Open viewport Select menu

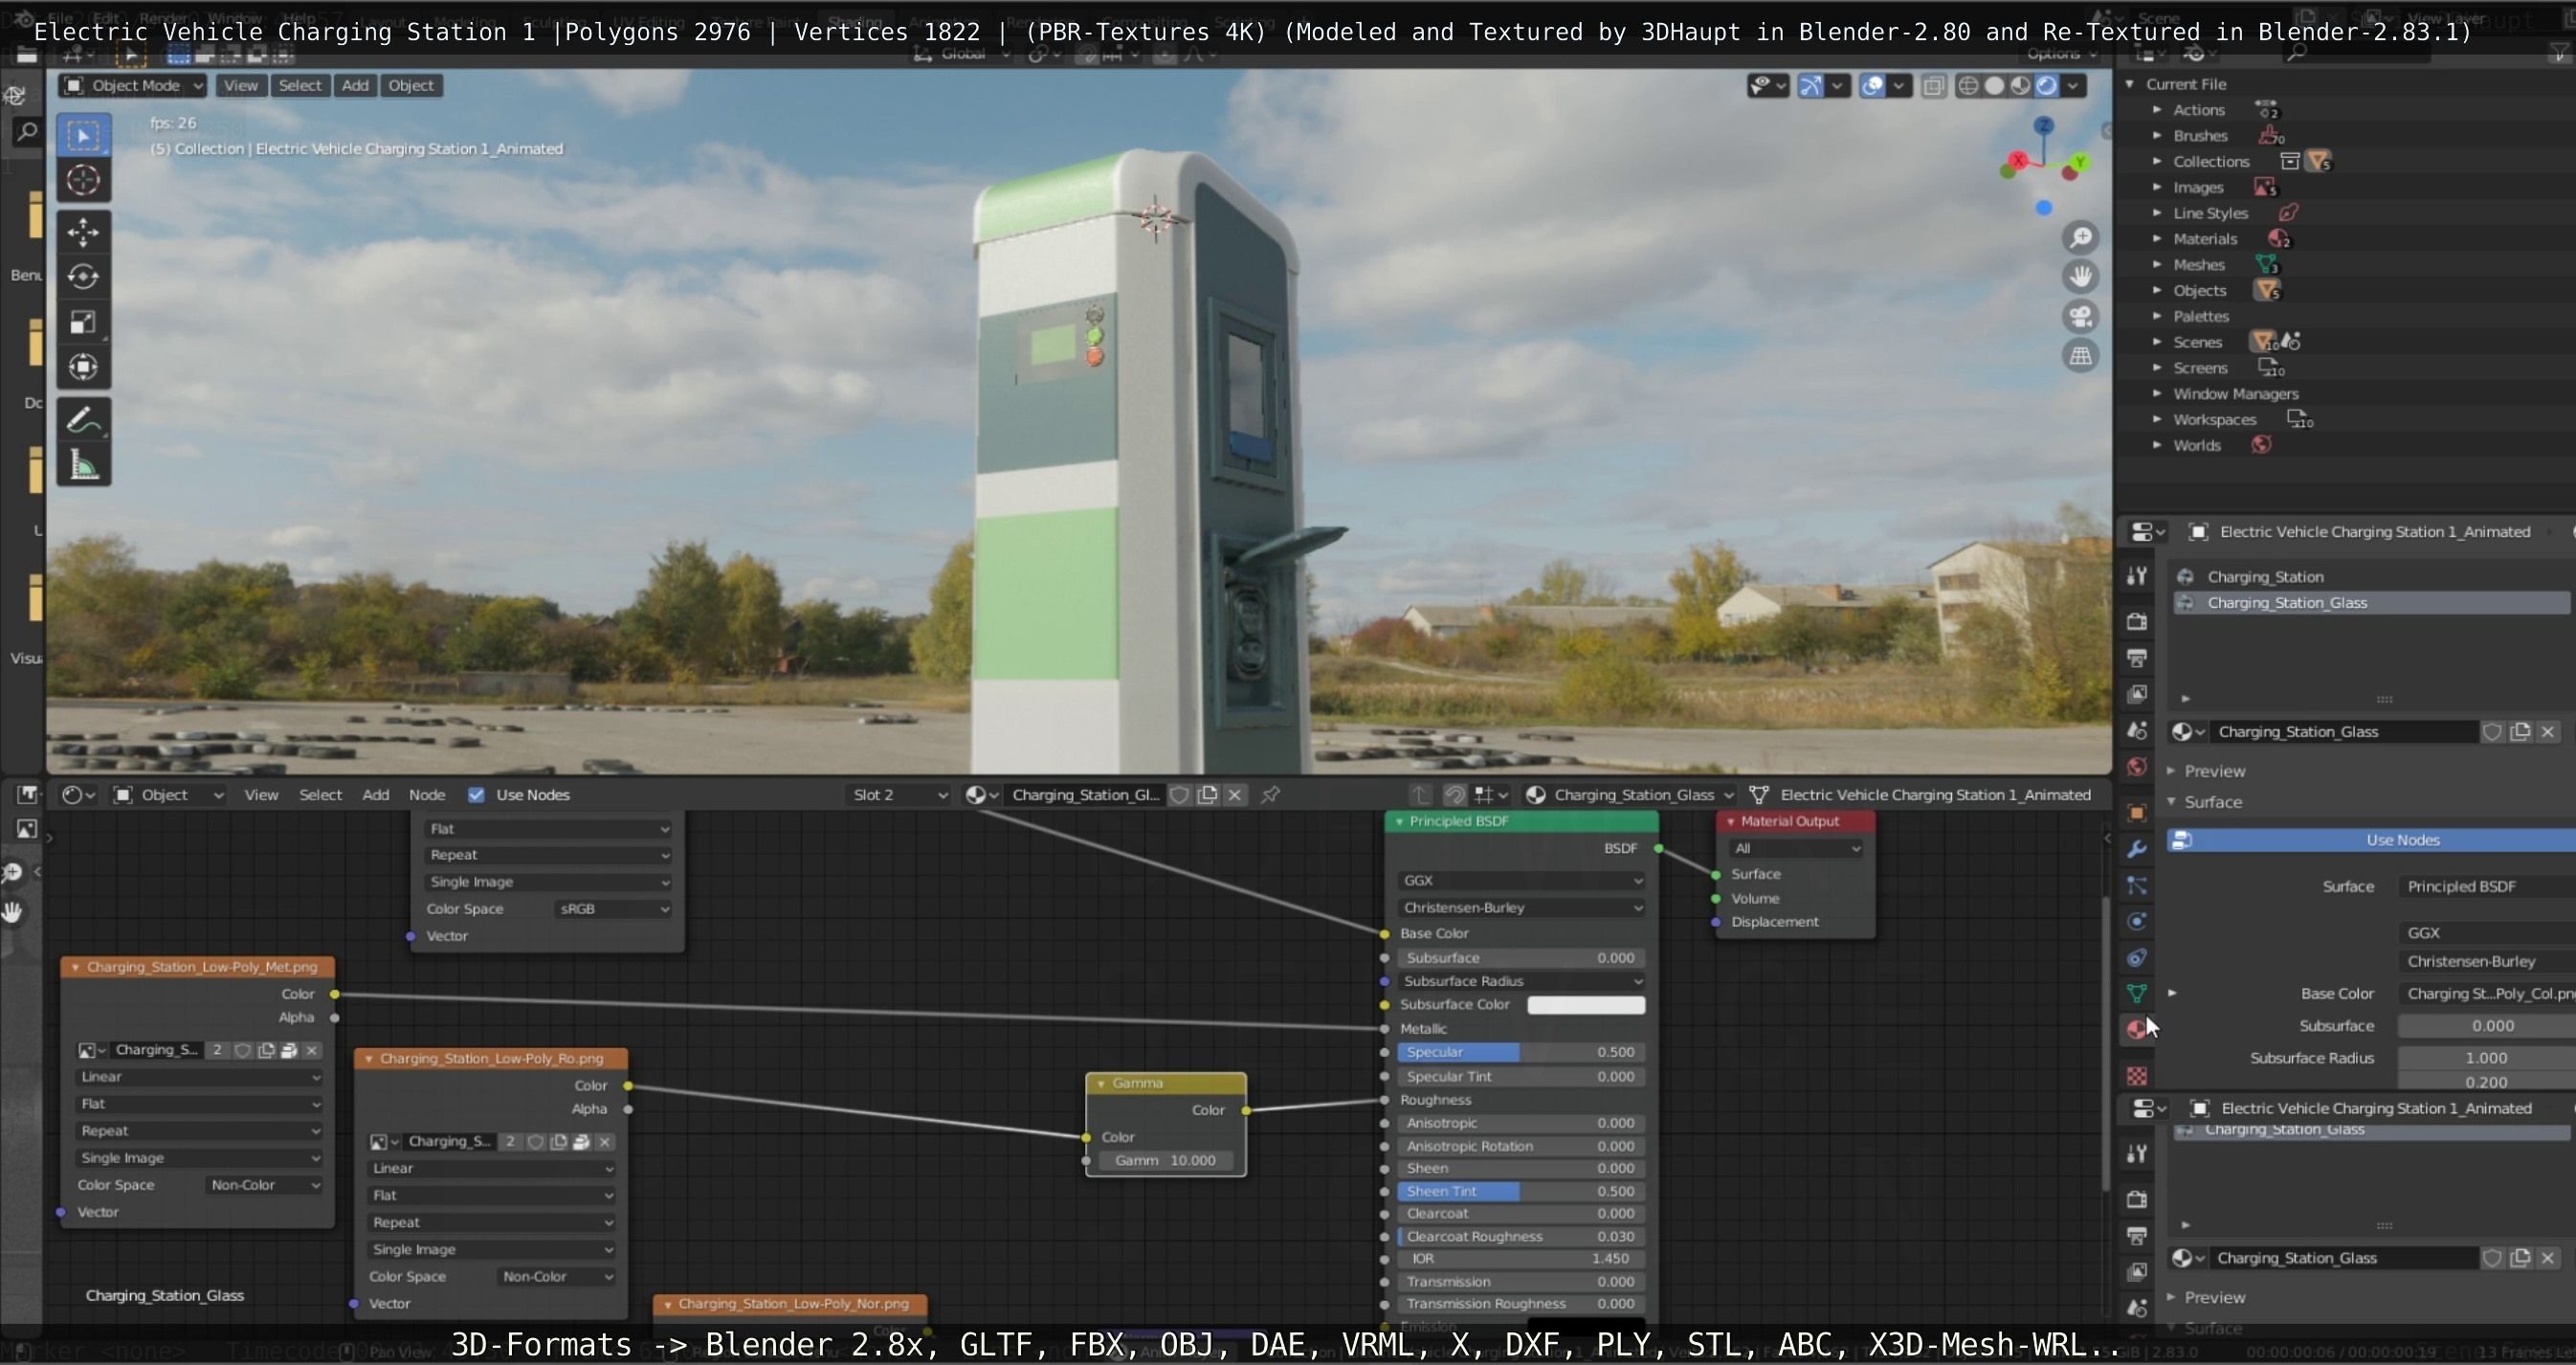(x=300, y=86)
